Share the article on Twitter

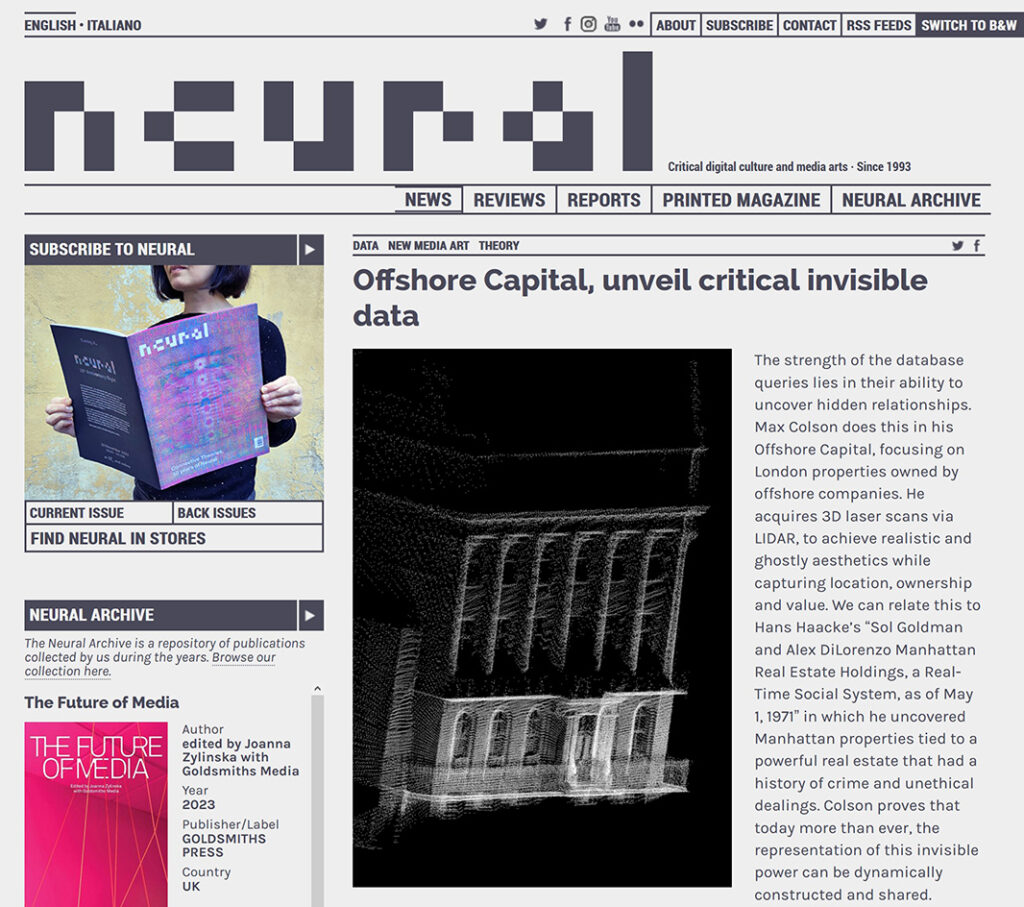pyautogui.click(x=957, y=246)
